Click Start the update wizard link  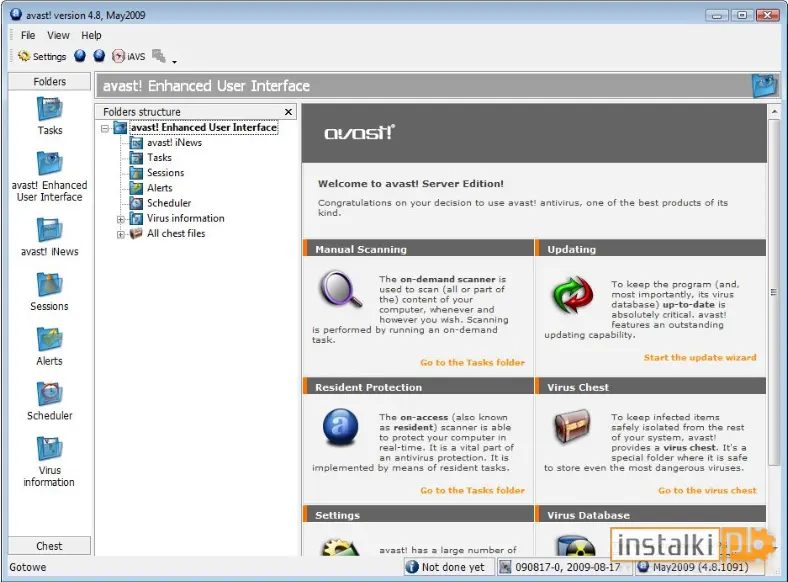pos(700,357)
